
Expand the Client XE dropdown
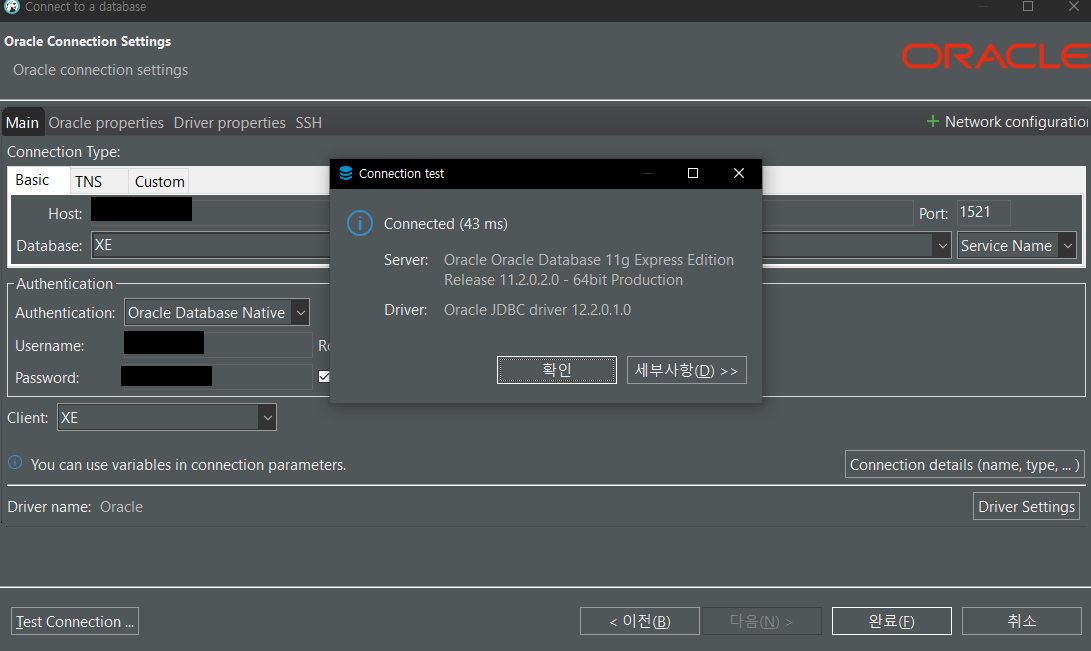tap(267, 418)
